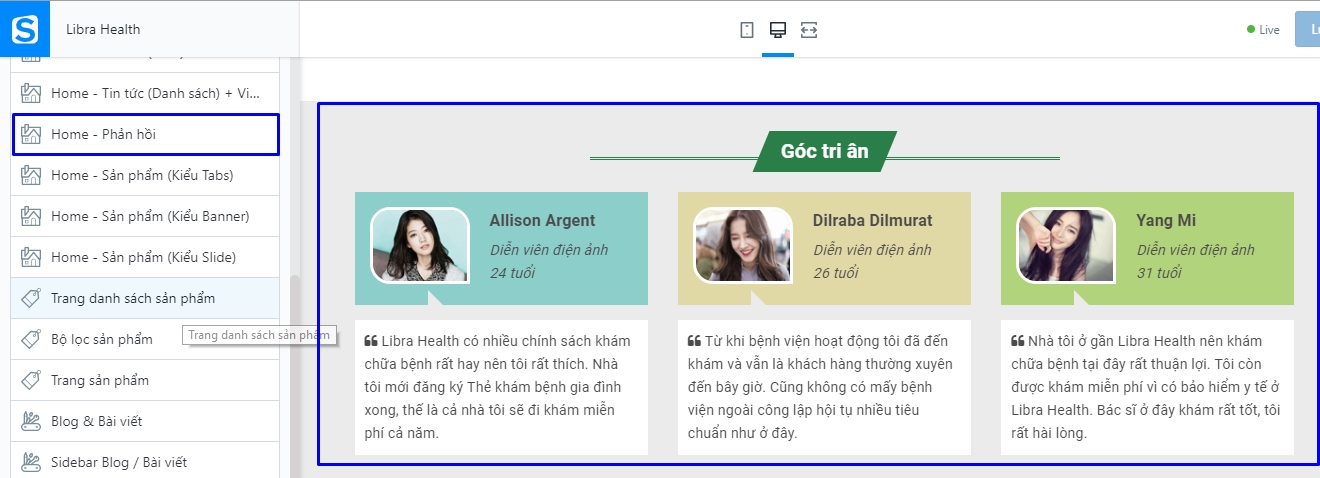Click Yang Mi's testimonial quote text
Screen dimensions: 1320x478
tap(1147, 387)
